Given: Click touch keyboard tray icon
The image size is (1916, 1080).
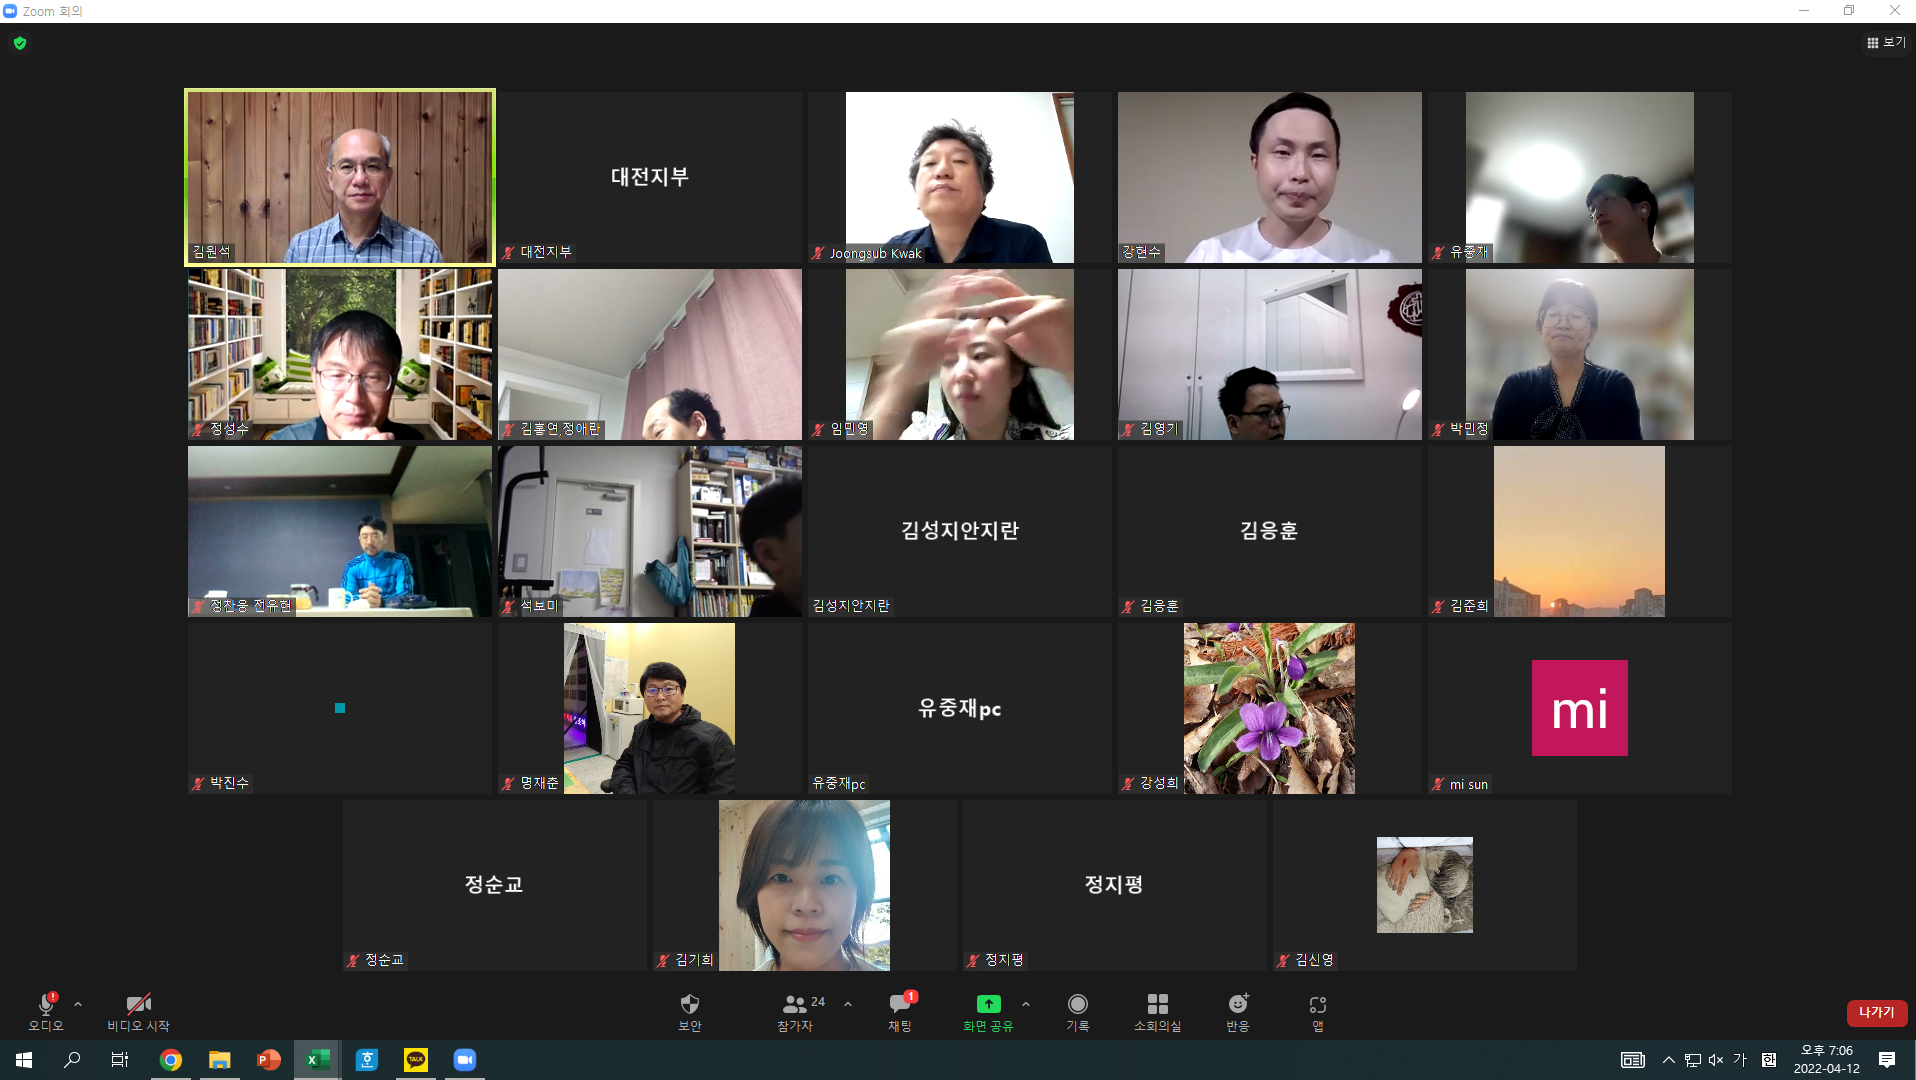Looking at the screenshot, I should click(1633, 1060).
